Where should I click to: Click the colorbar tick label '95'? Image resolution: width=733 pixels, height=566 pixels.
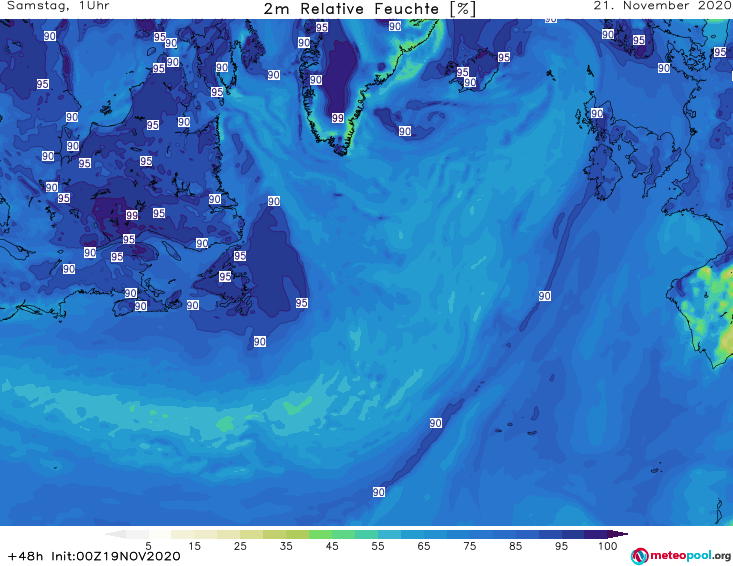561,546
